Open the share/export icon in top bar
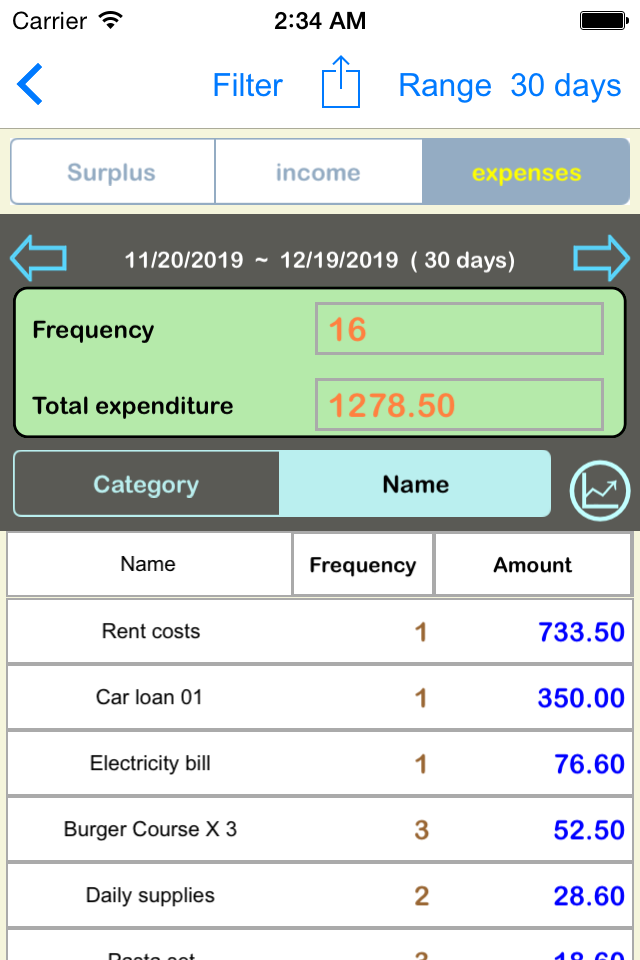This screenshot has width=640, height=960. (x=340, y=85)
